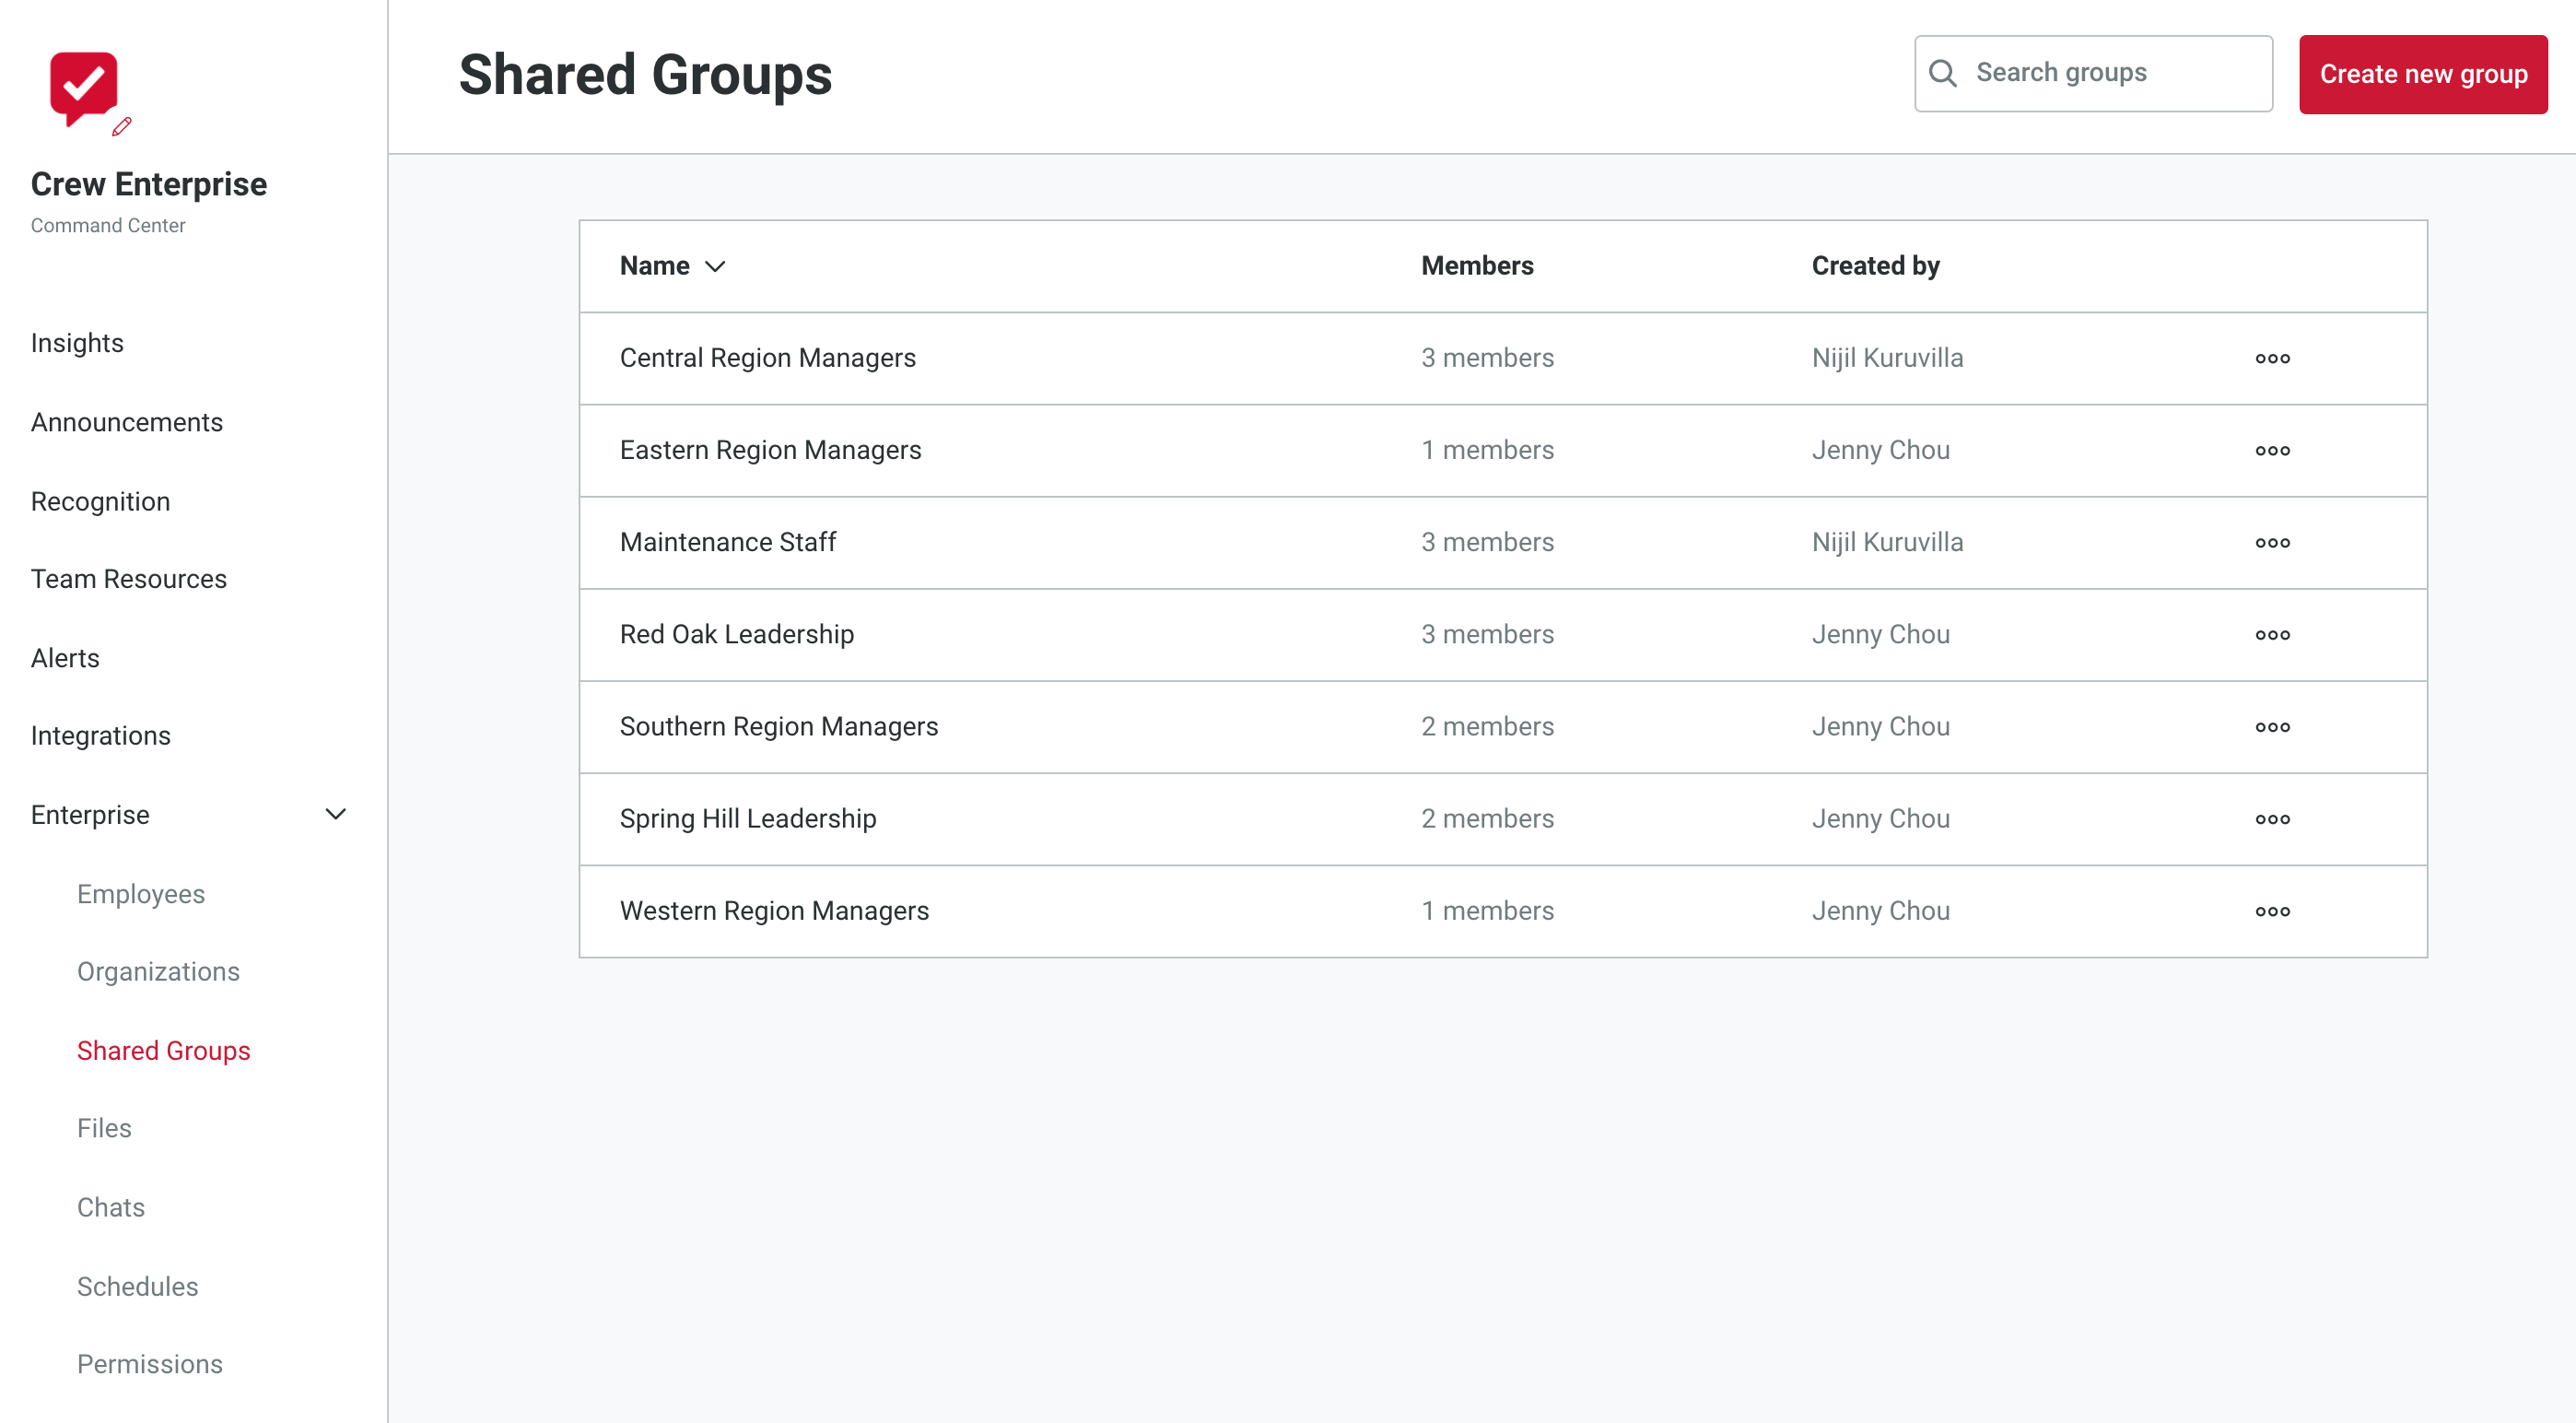Navigate to Schedules
The height and width of the screenshot is (1423, 2576).
(138, 1286)
